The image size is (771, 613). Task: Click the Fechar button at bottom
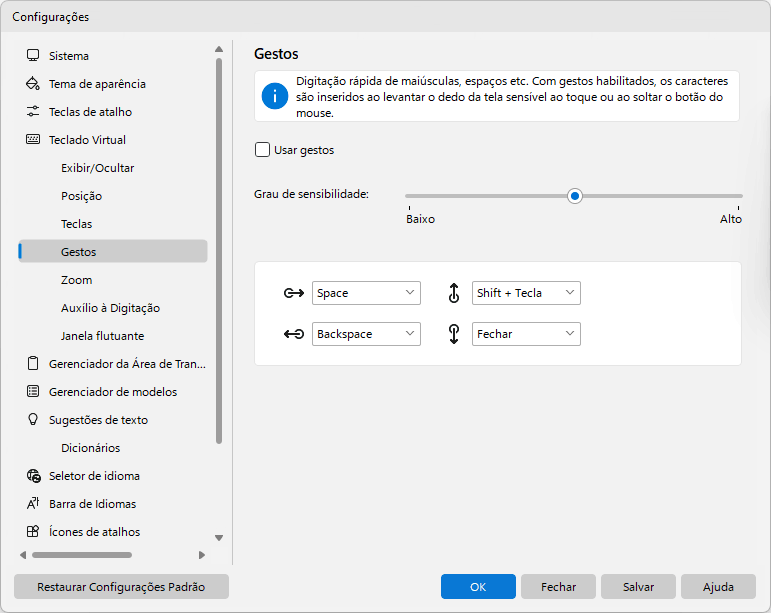[558, 586]
